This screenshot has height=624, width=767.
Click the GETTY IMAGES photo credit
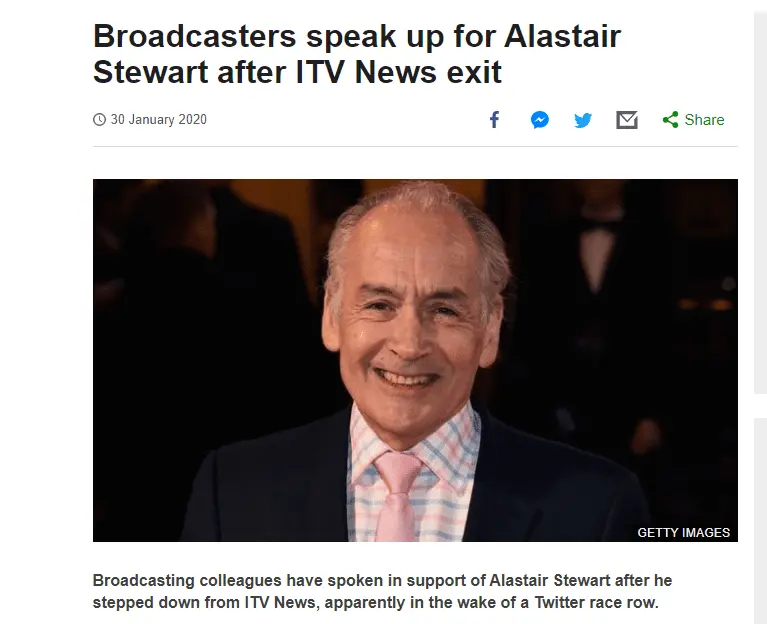point(683,533)
